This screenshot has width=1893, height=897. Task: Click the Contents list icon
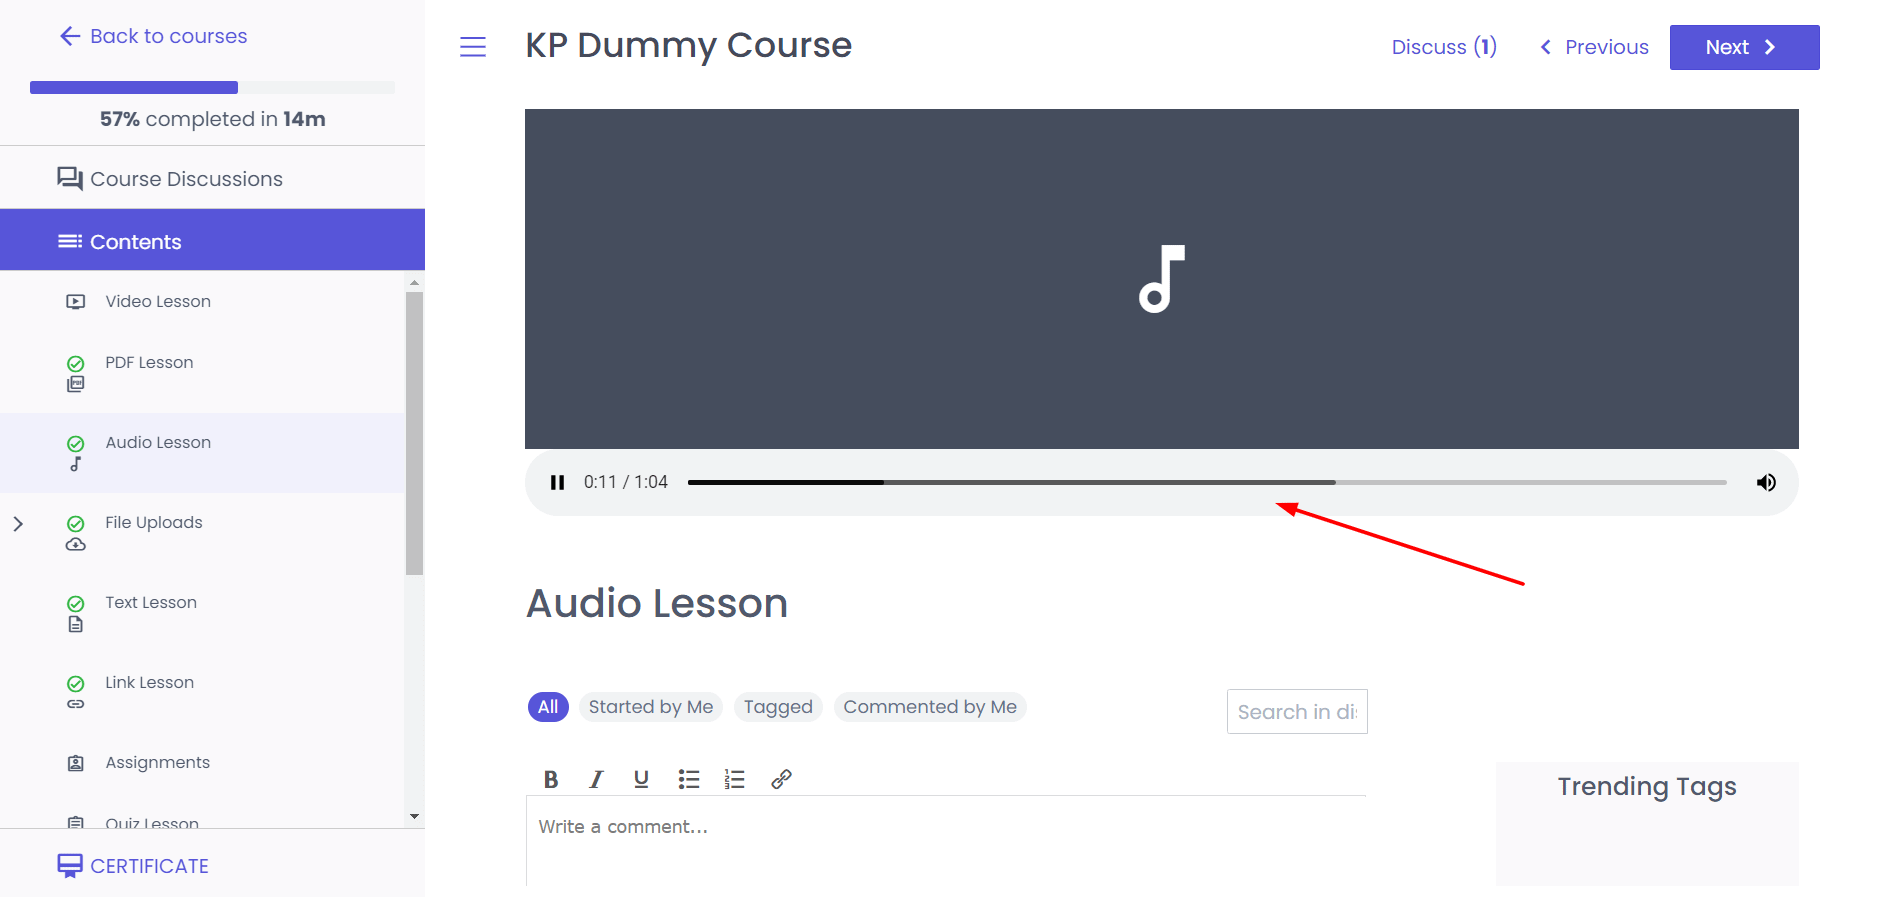coord(70,241)
